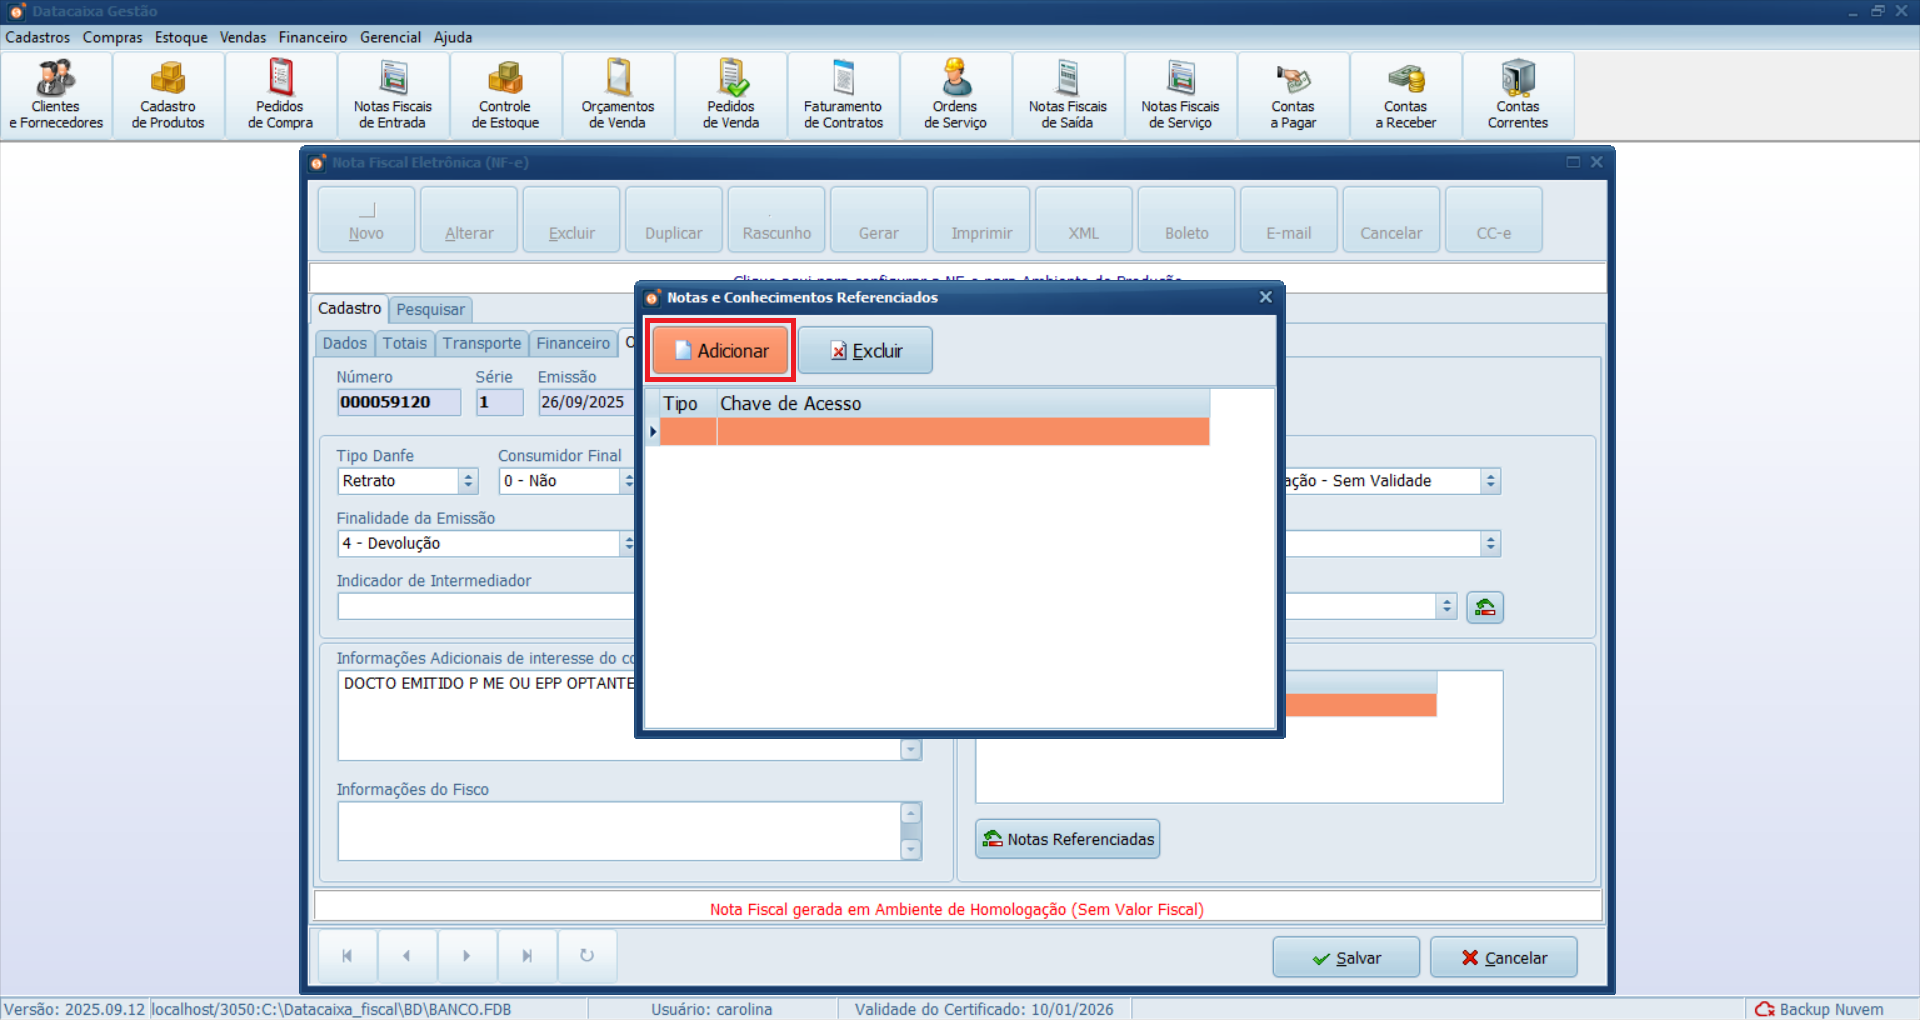Close the Notas e Conhecimentos Referenciados dialog
This screenshot has width=1920, height=1020.
(1265, 297)
